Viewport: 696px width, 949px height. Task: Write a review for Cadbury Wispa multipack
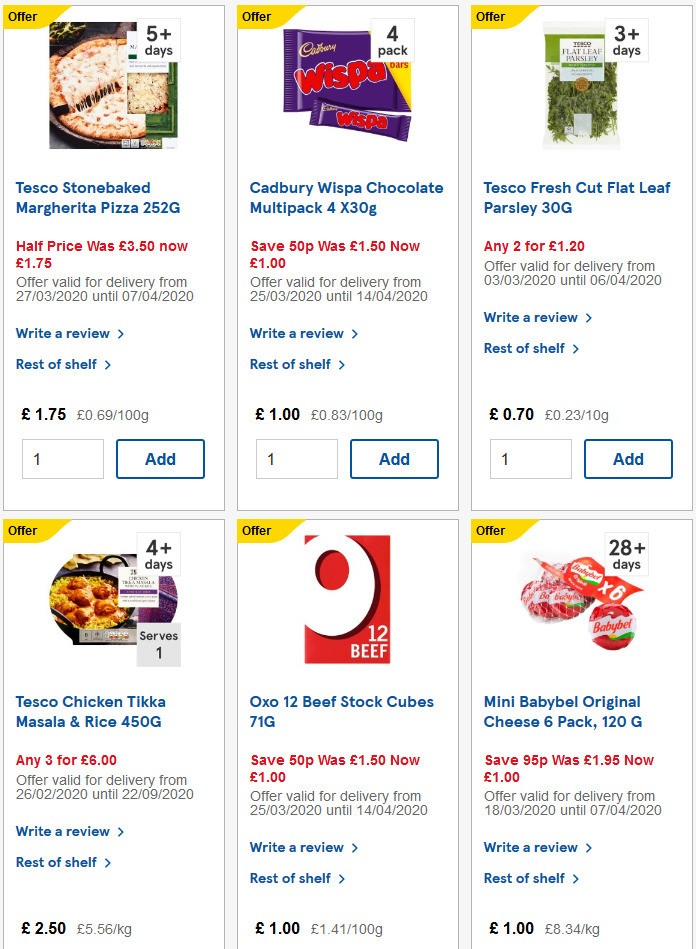pyautogui.click(x=297, y=332)
